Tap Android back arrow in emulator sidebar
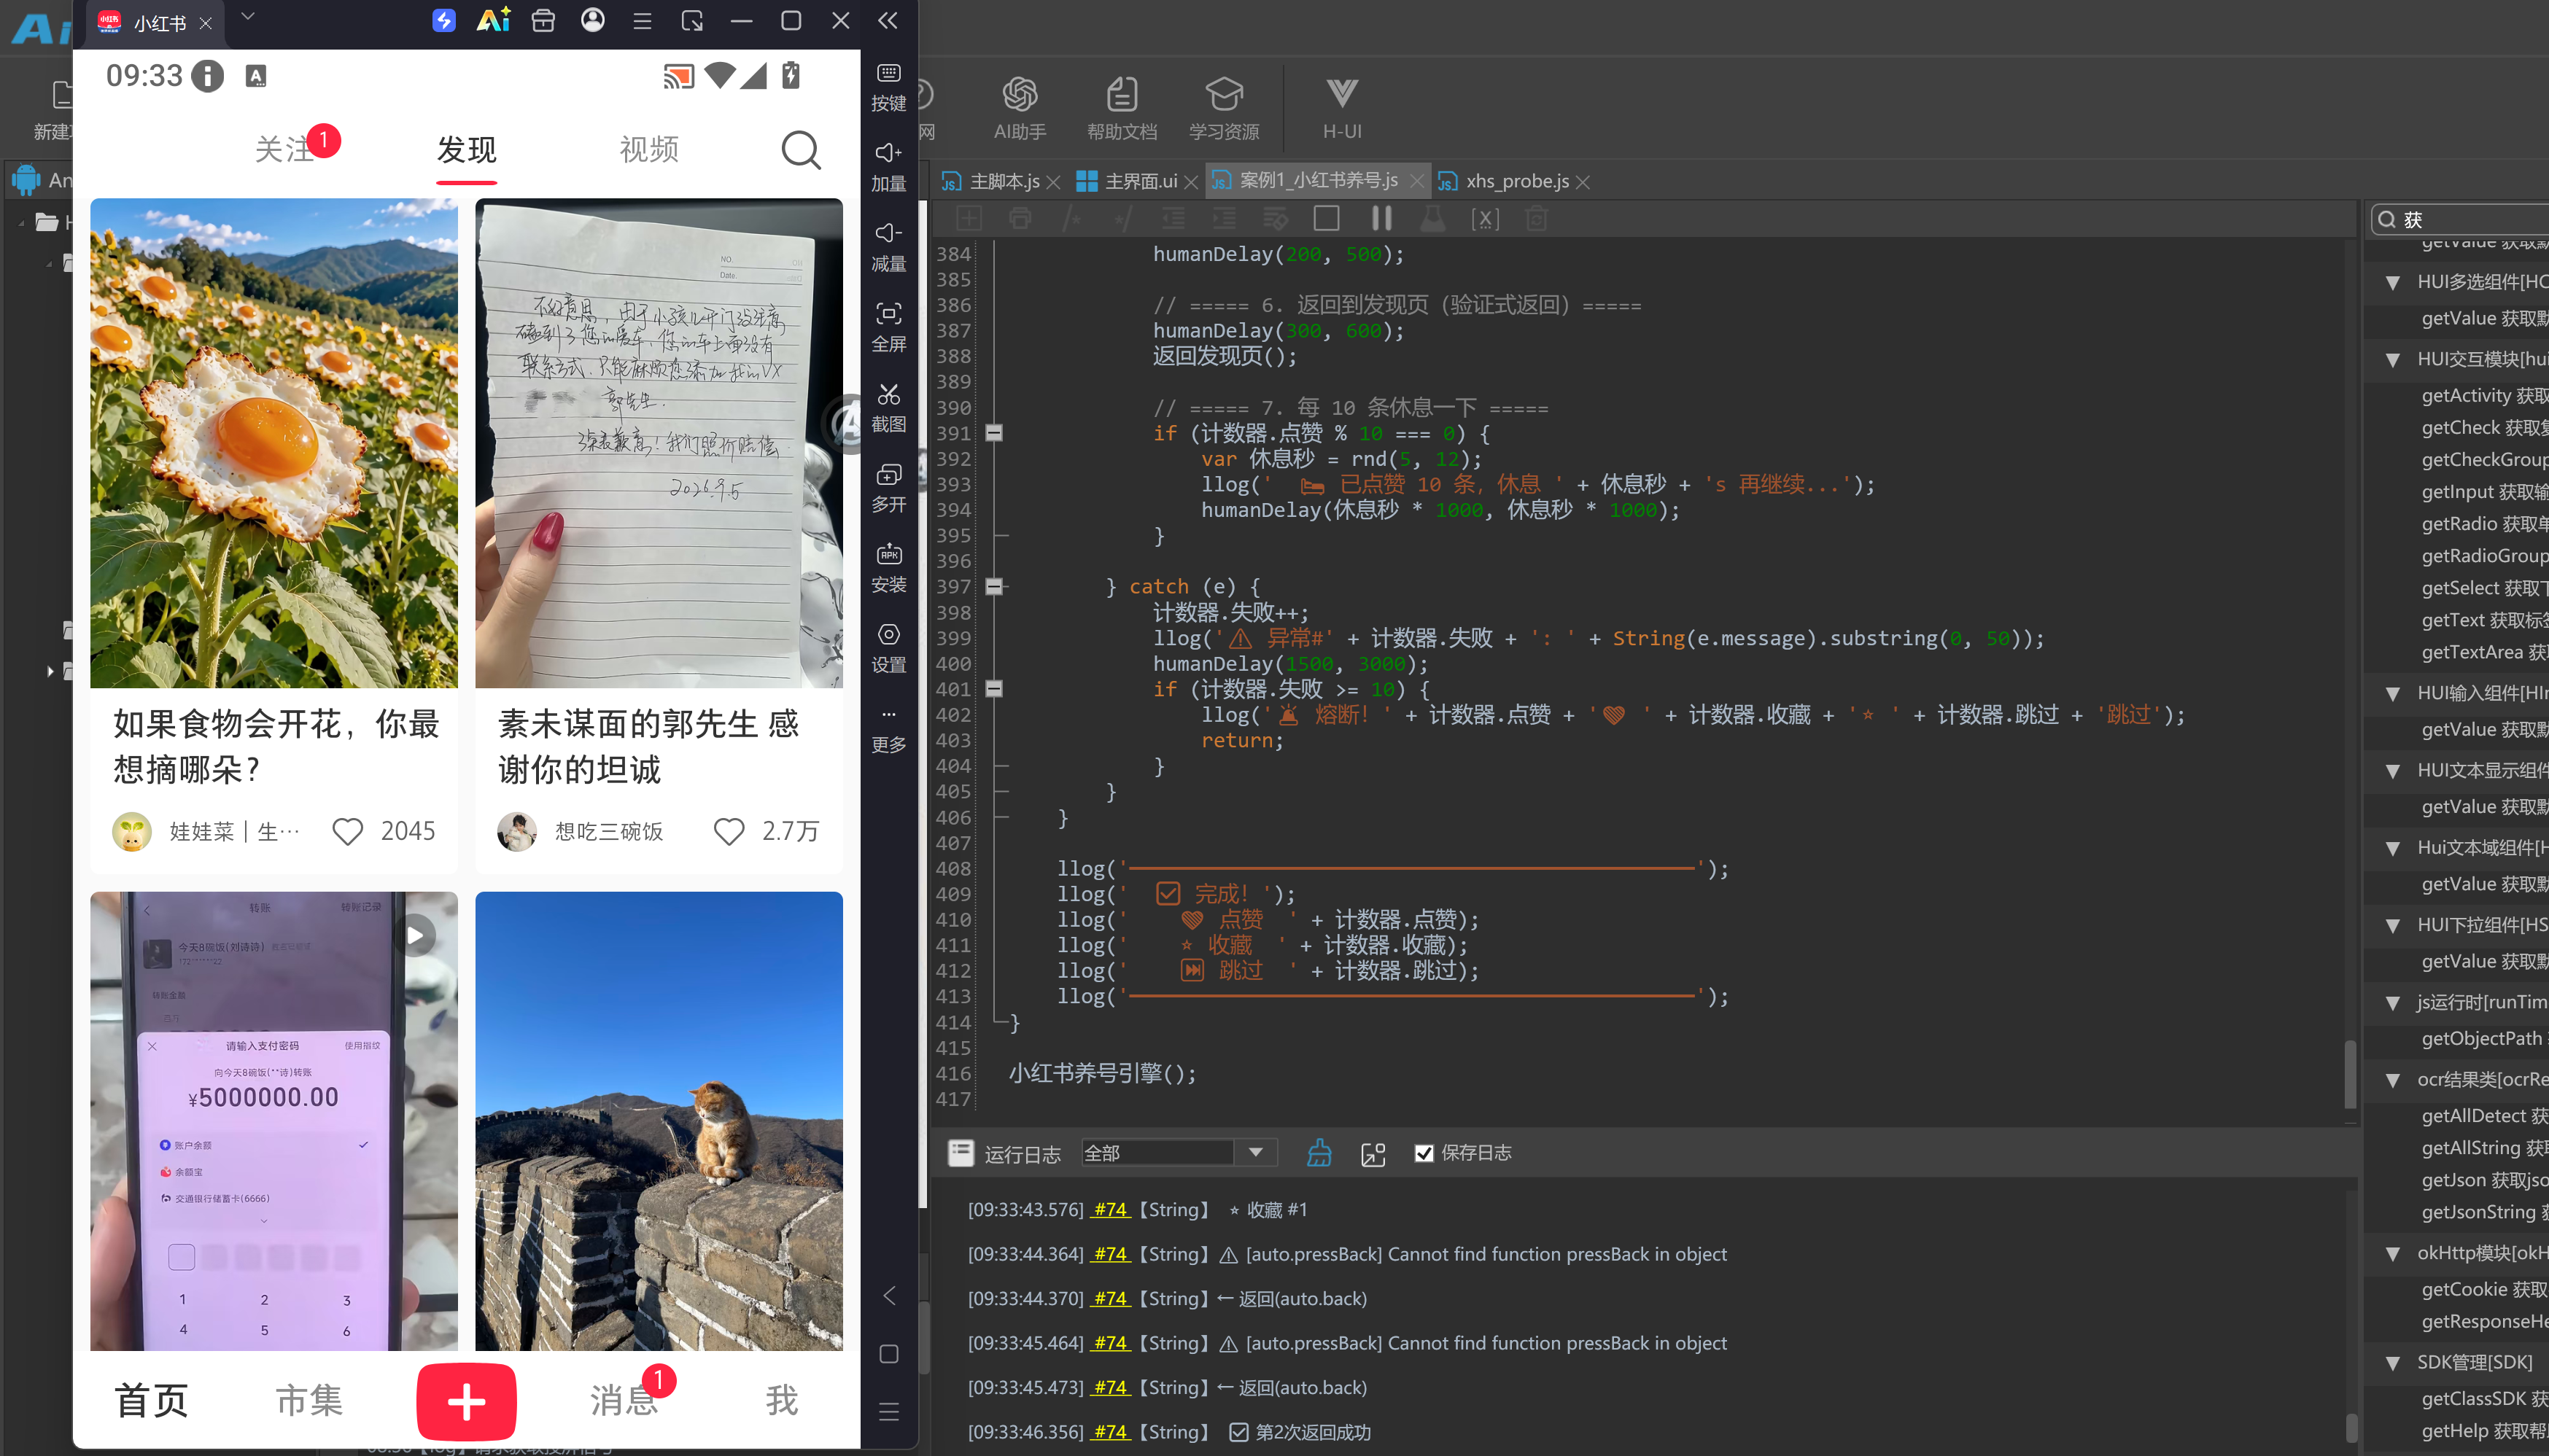Viewport: 2549px width, 1456px height. tap(888, 1296)
